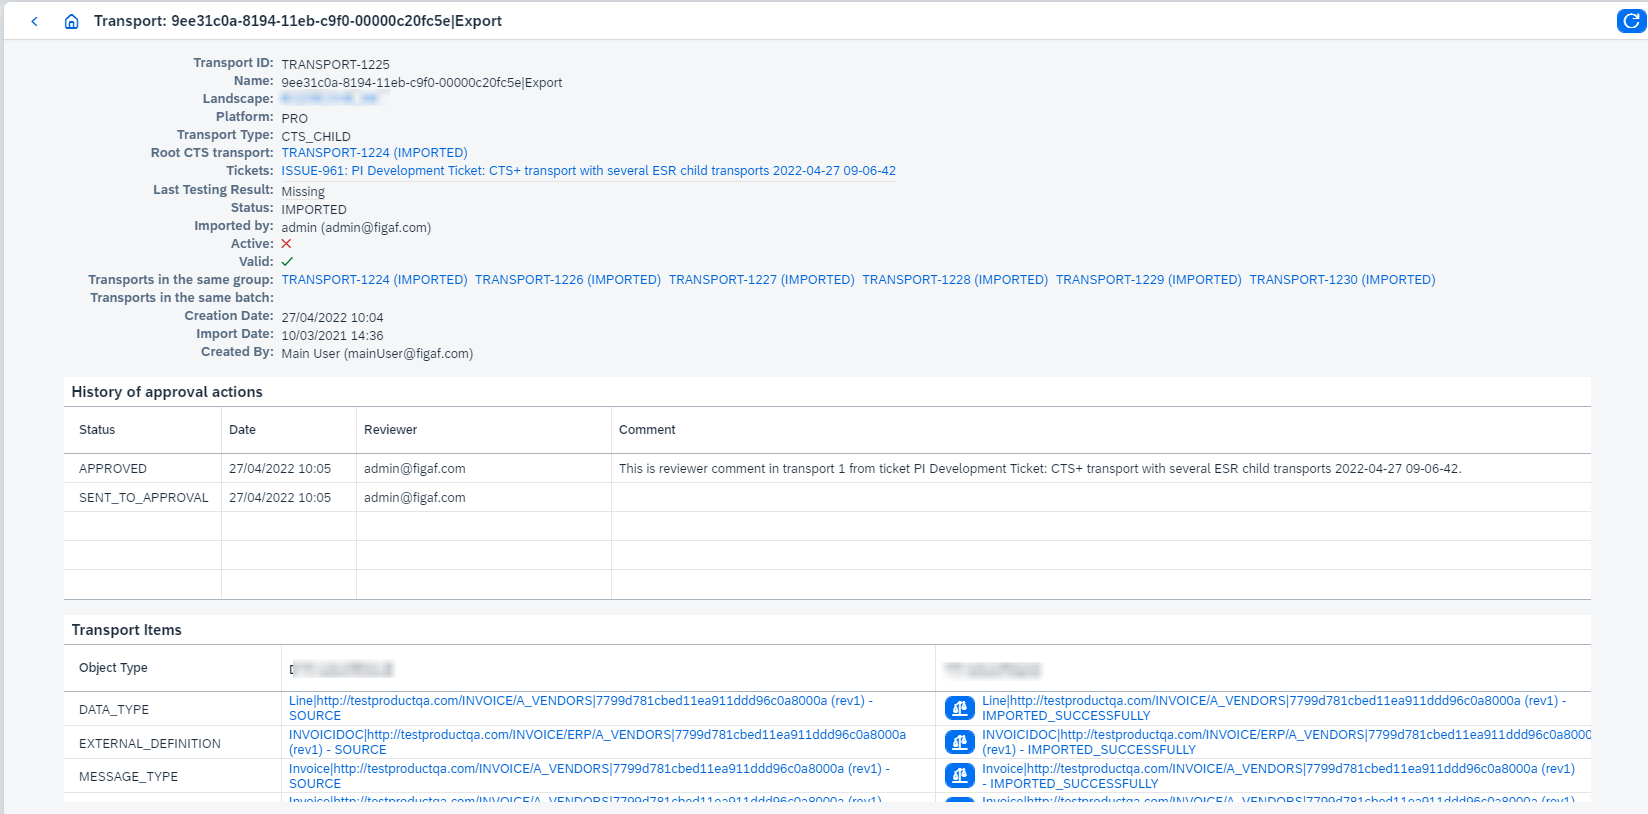Image resolution: width=1648 pixels, height=814 pixels.
Task: Open ticket ISSUE-961 link
Action: [588, 171]
